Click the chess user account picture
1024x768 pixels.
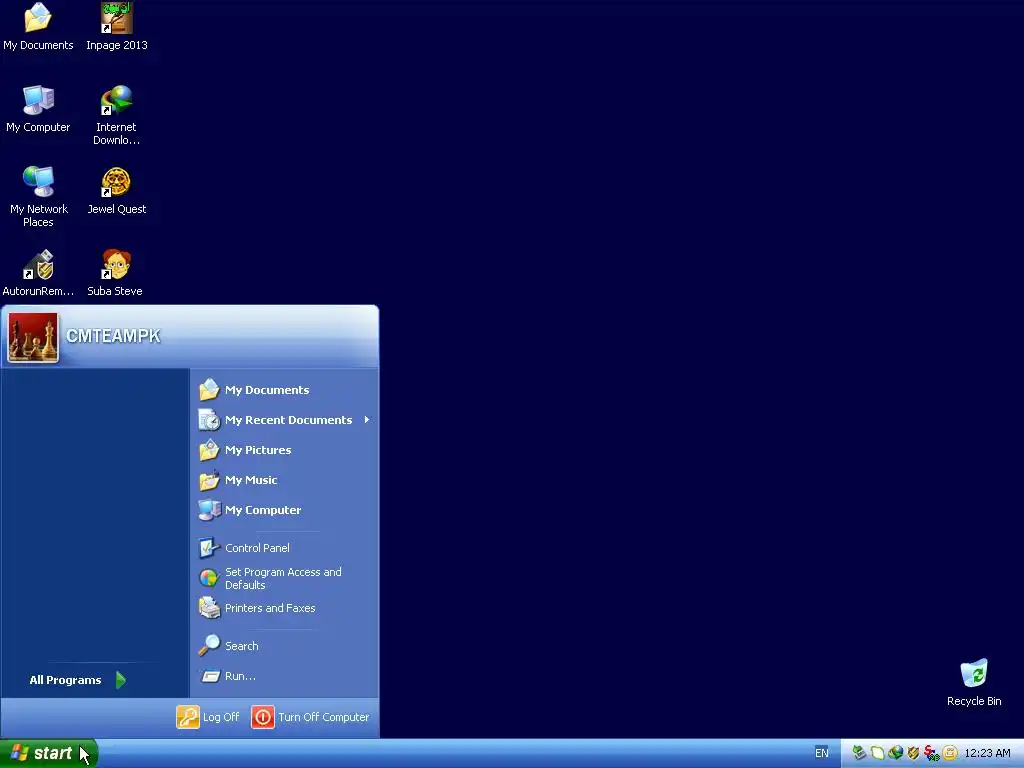pyautogui.click(x=33, y=337)
